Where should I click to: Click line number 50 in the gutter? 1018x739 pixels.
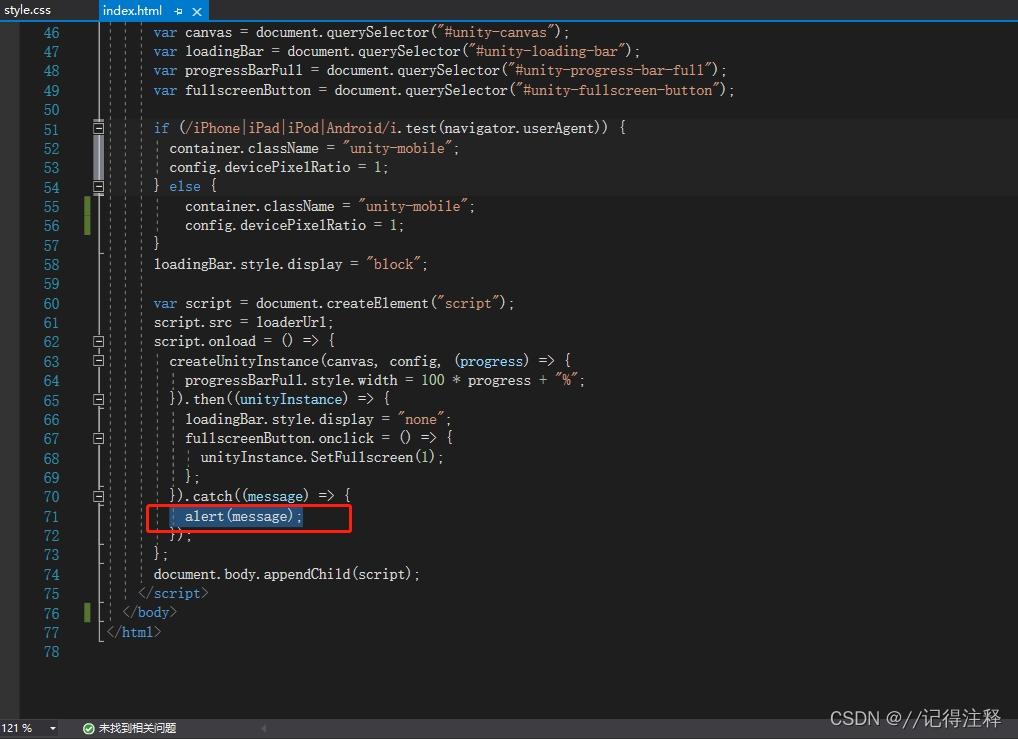51,110
